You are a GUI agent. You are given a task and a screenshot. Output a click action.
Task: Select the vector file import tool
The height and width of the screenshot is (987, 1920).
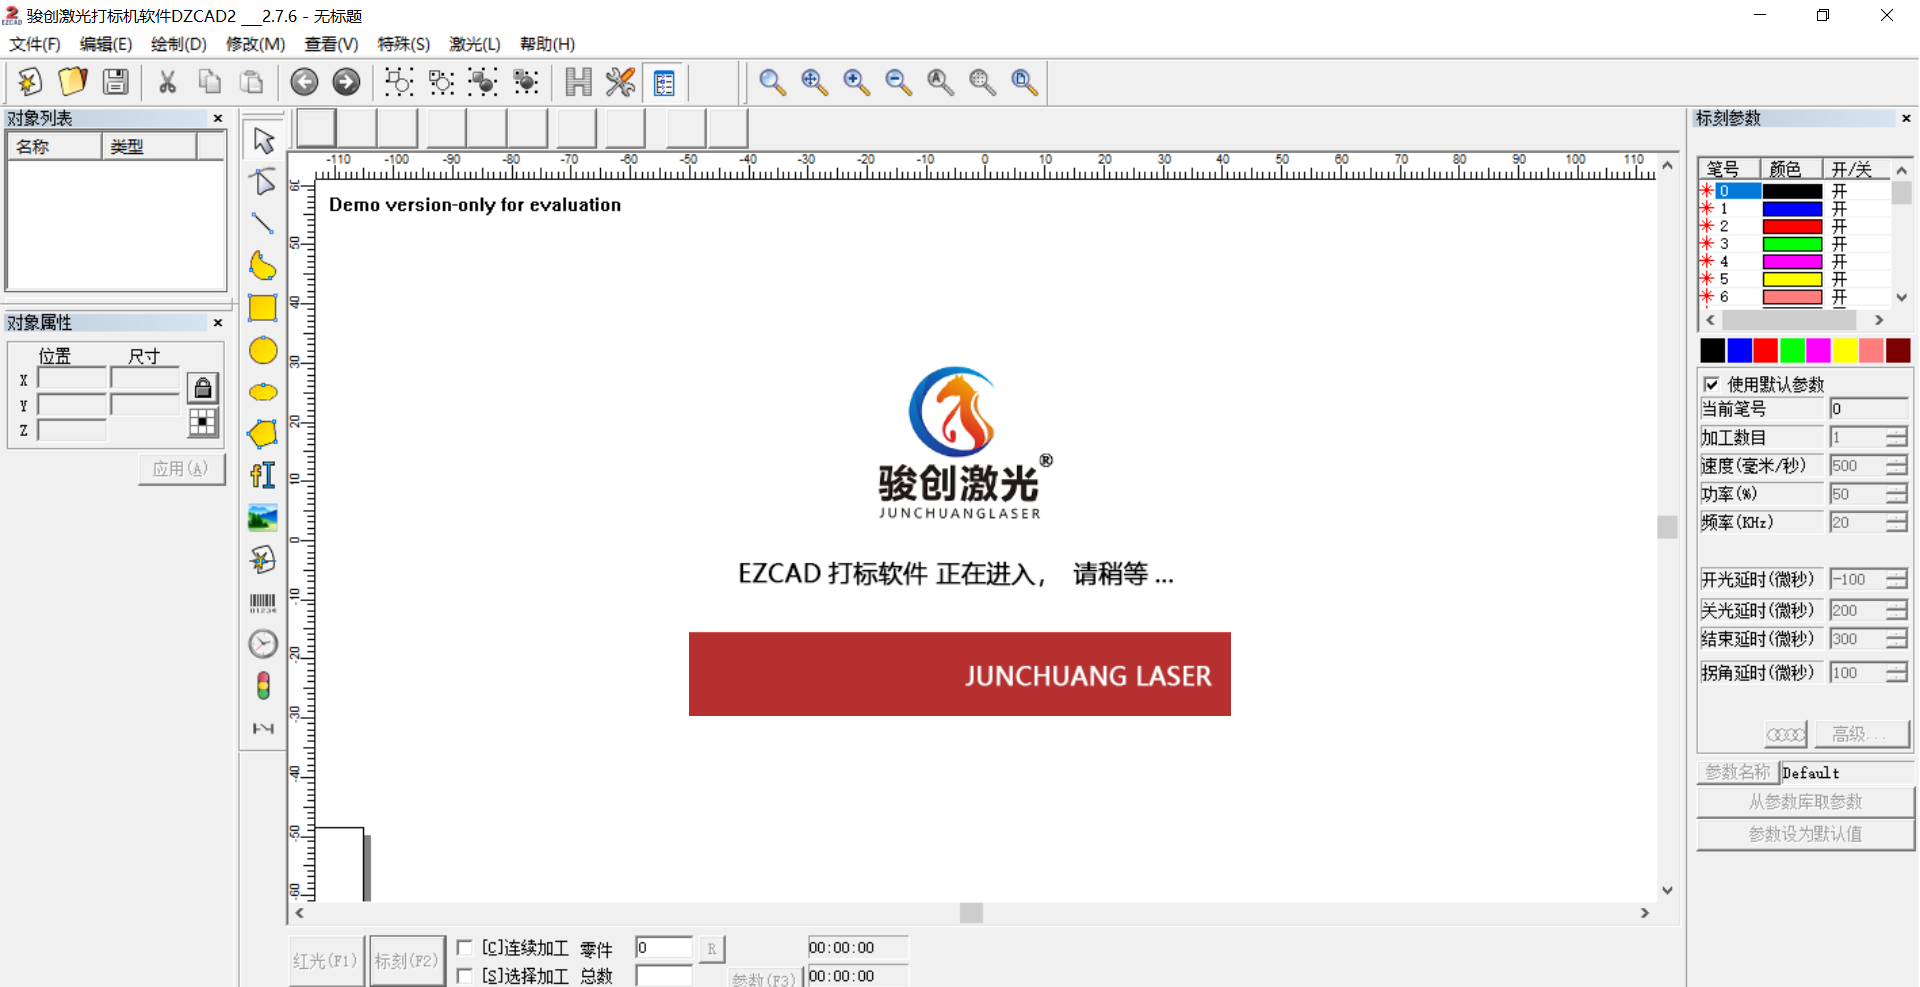pyautogui.click(x=263, y=560)
